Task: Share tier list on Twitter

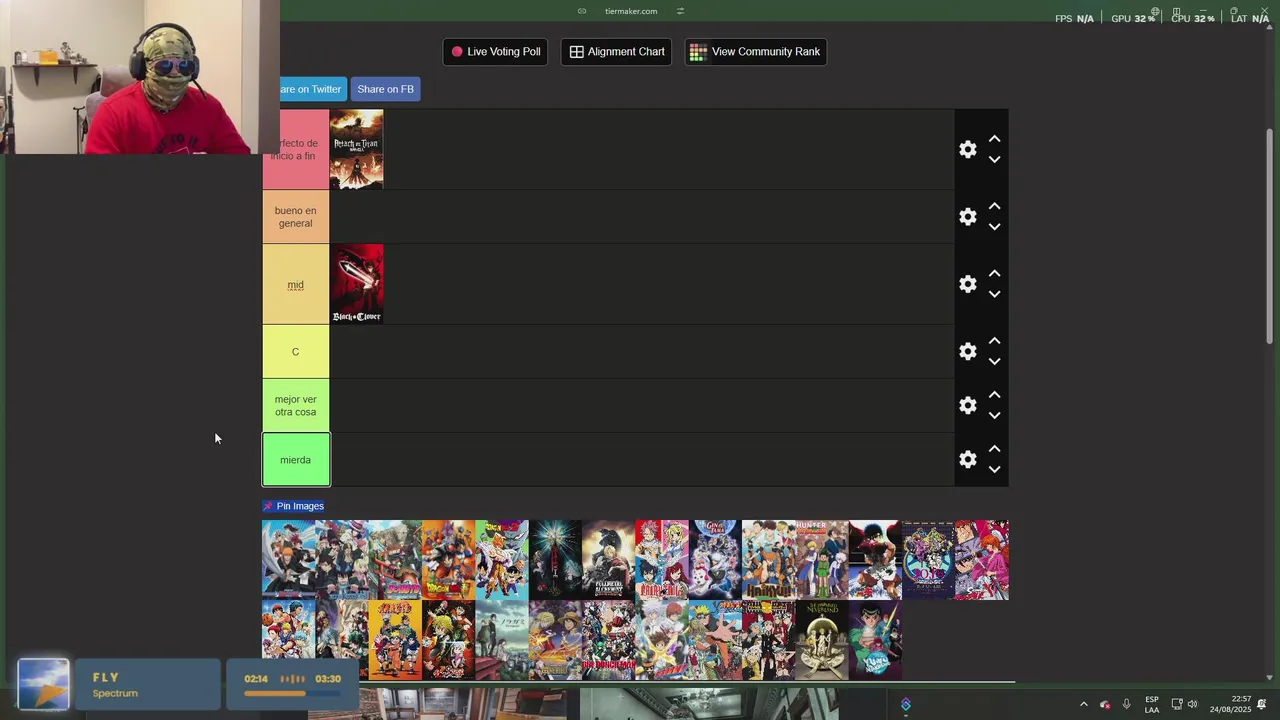Action: [313, 89]
